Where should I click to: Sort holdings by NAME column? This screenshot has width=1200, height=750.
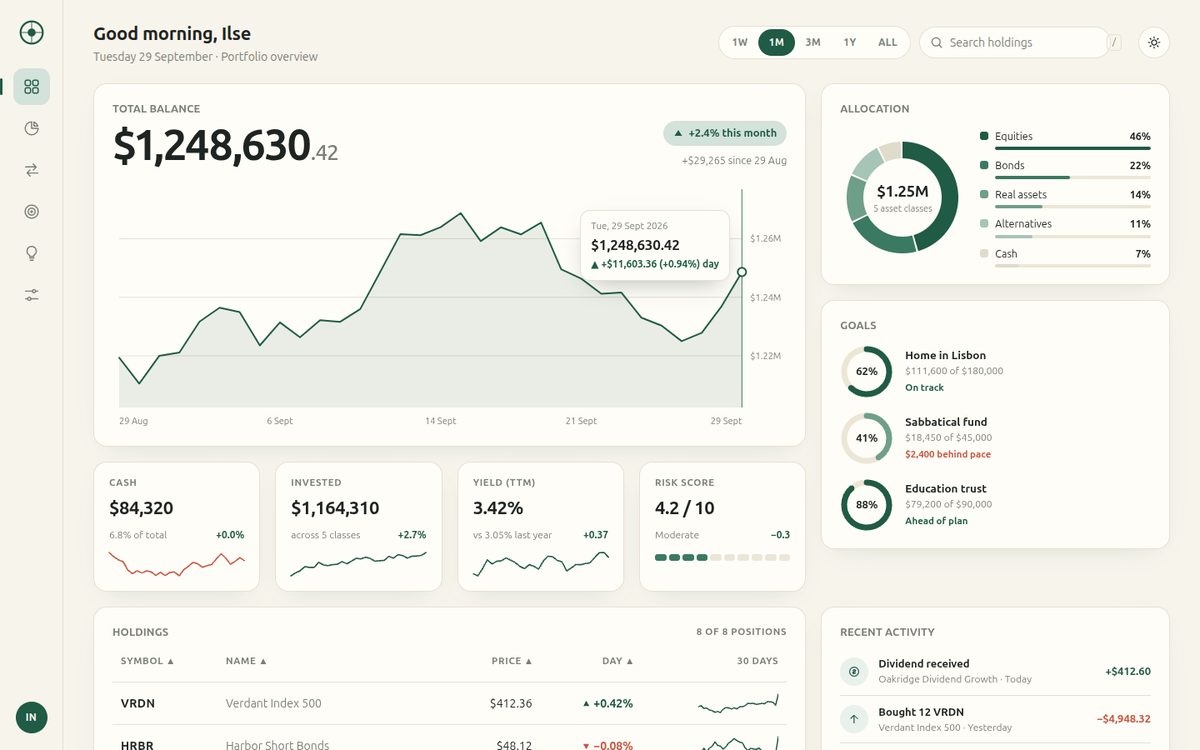[x=246, y=661]
